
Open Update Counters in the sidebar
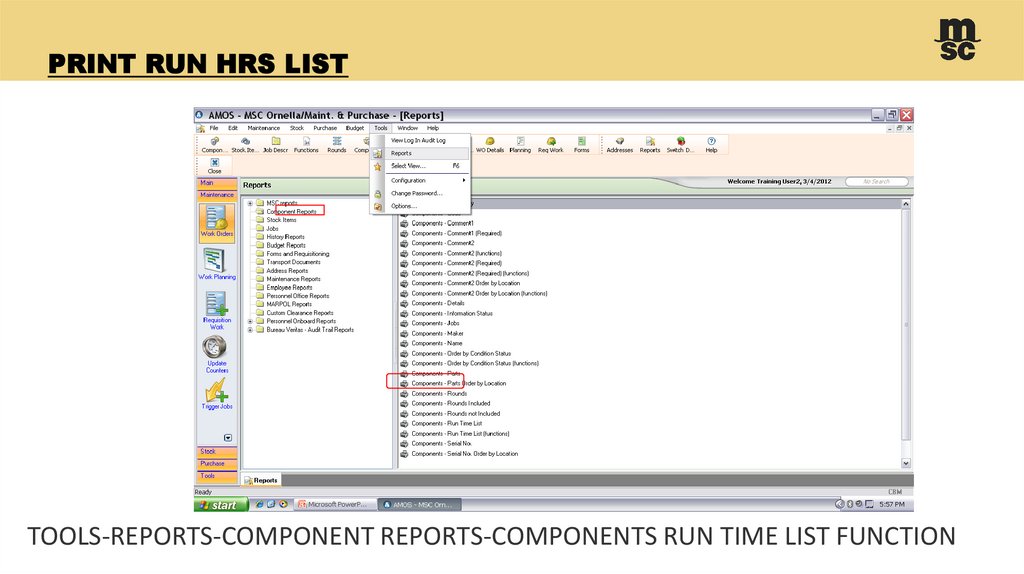click(216, 355)
